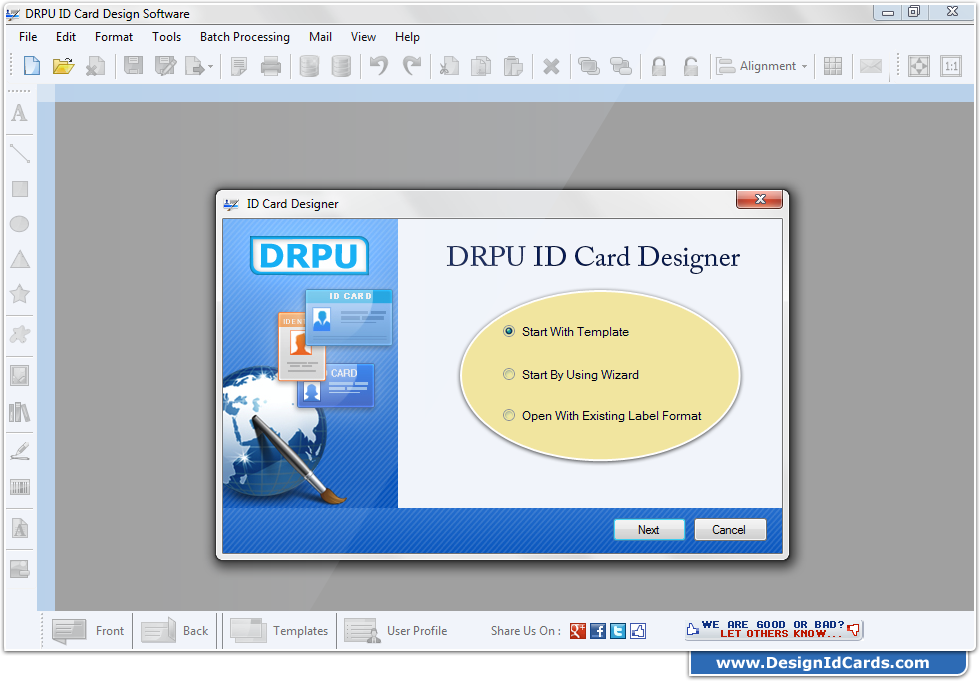Click the Paste clipboard icon
This screenshot has height=681, width=980.
[x=513, y=66]
